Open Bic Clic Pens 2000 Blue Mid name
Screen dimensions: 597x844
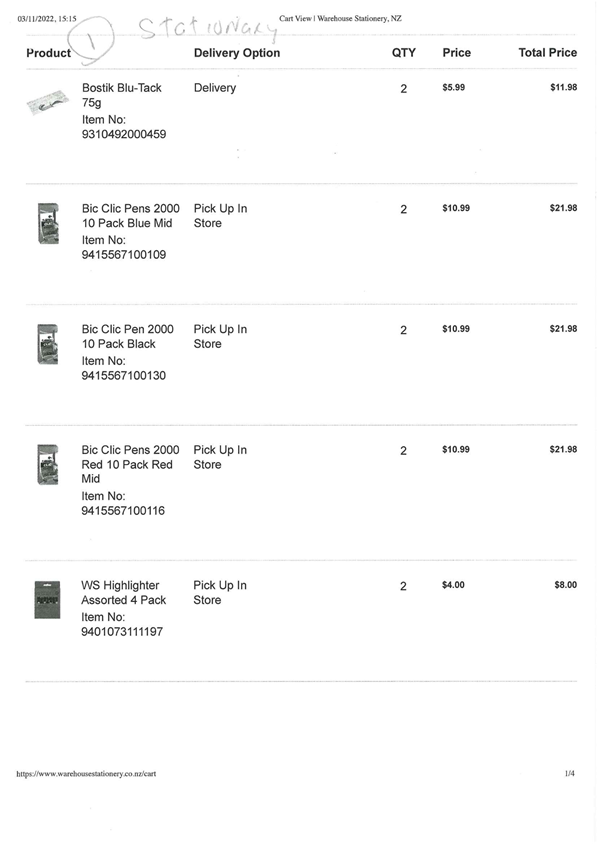pyautogui.click(x=131, y=215)
